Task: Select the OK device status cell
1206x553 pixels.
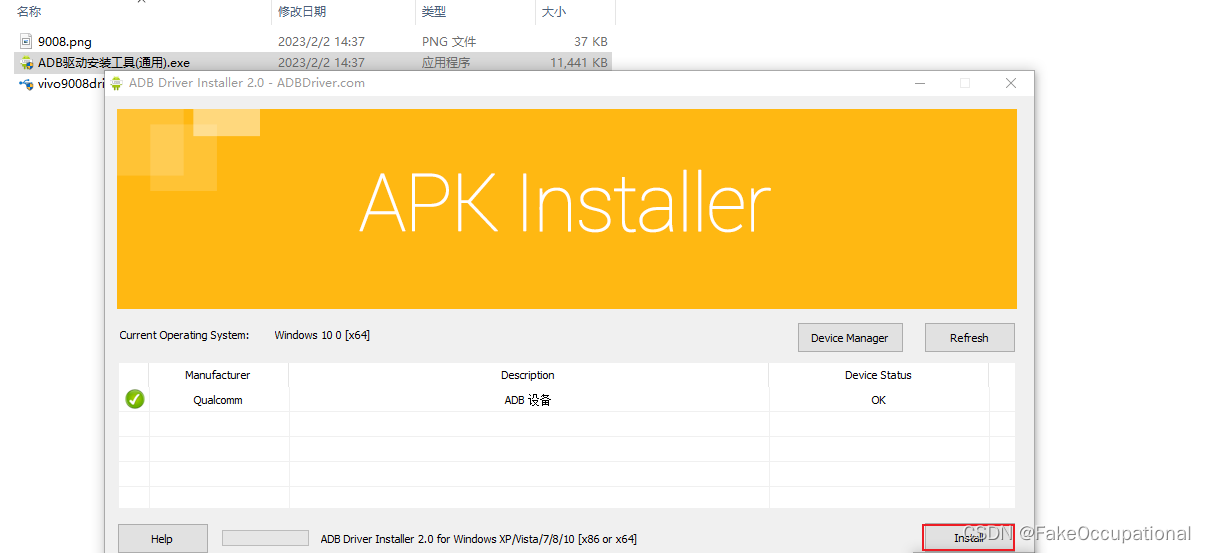Action: click(878, 400)
